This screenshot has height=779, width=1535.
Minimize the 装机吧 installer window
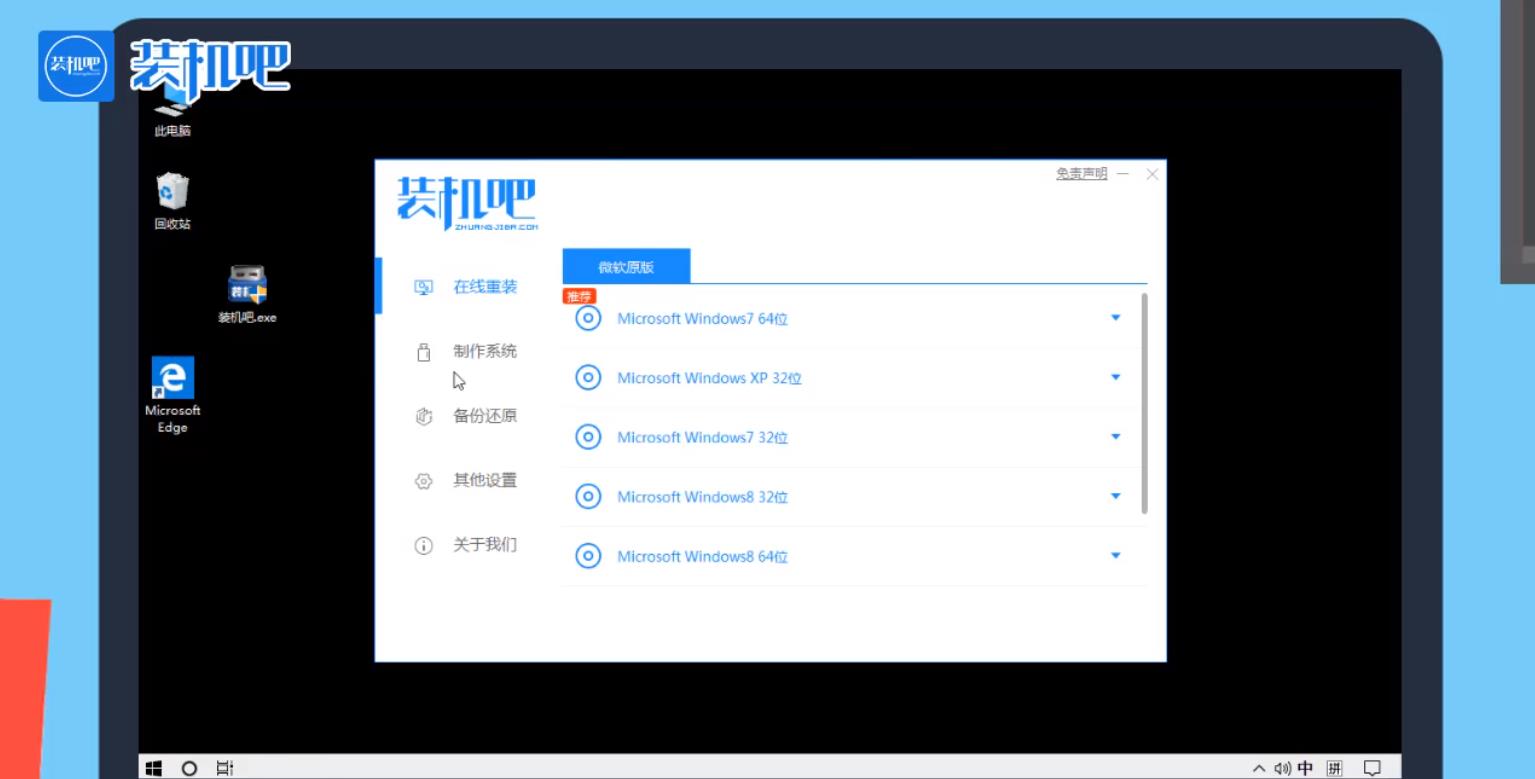(1123, 174)
